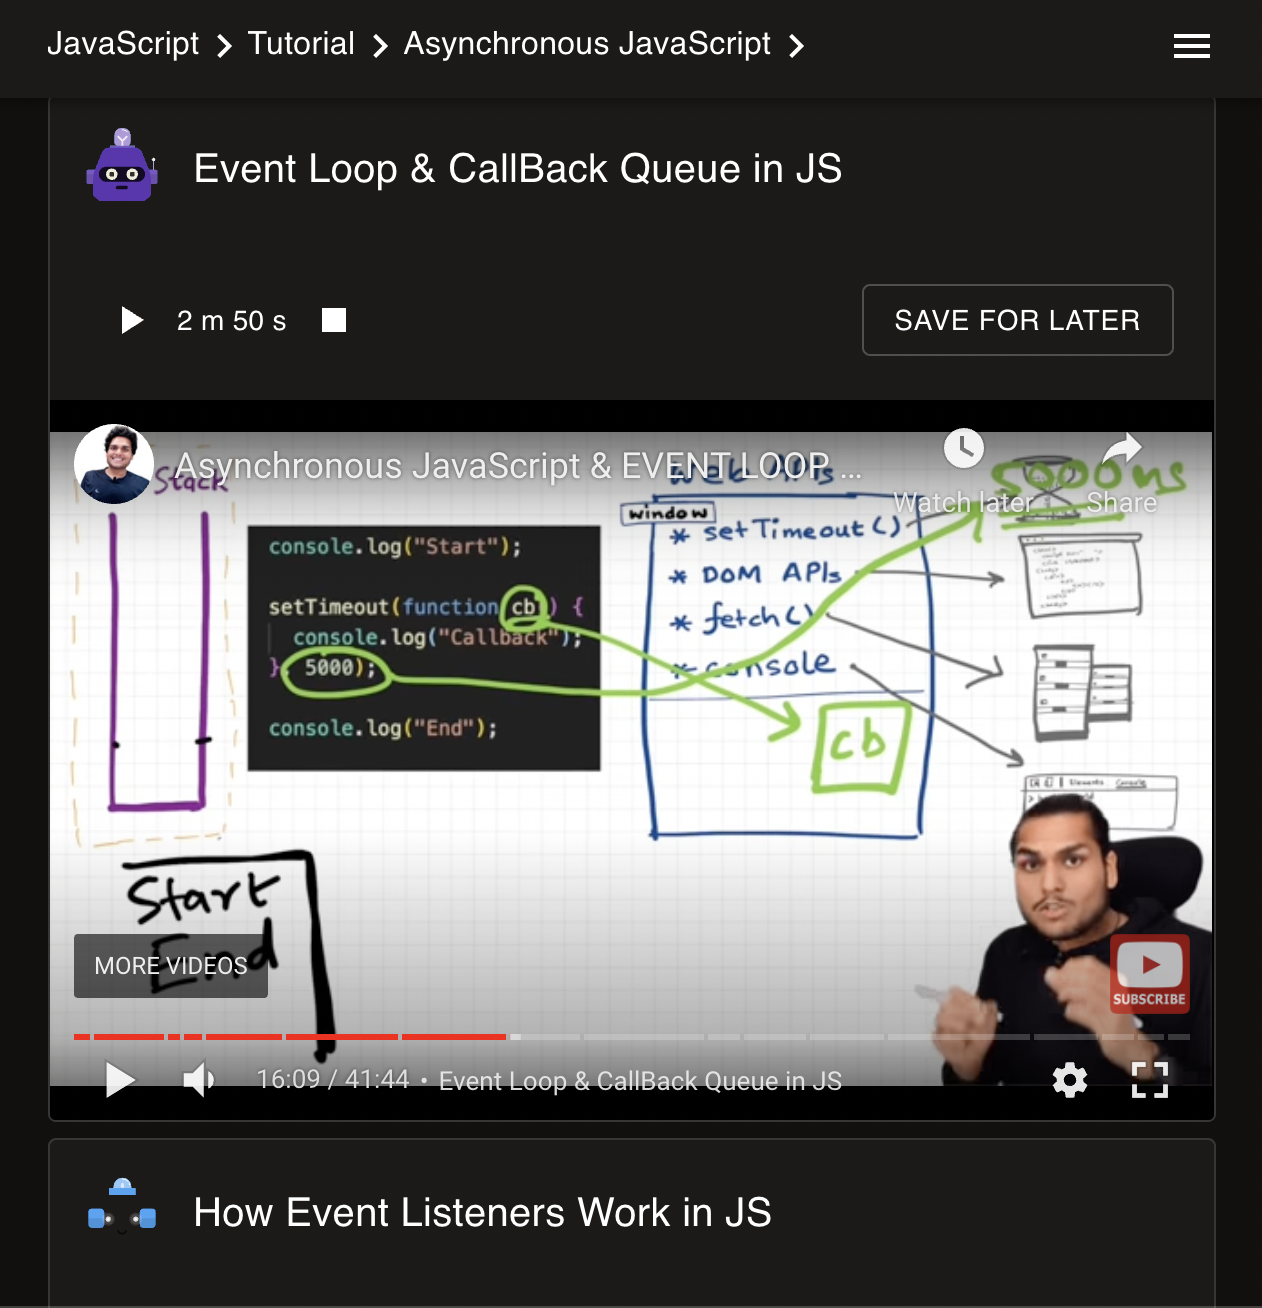Share the YouTube video
The height and width of the screenshot is (1308, 1262).
point(1122,472)
